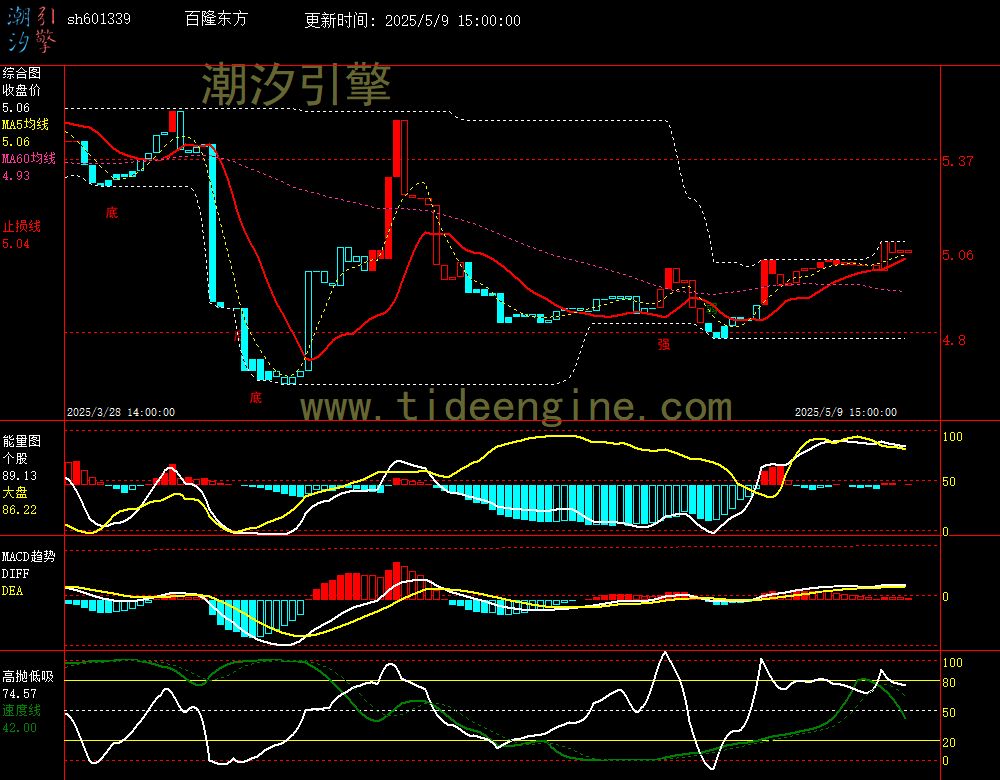Viewport: 1000px width, 780px height.
Task: Select the red 止损线 label
Action: pos(22,226)
